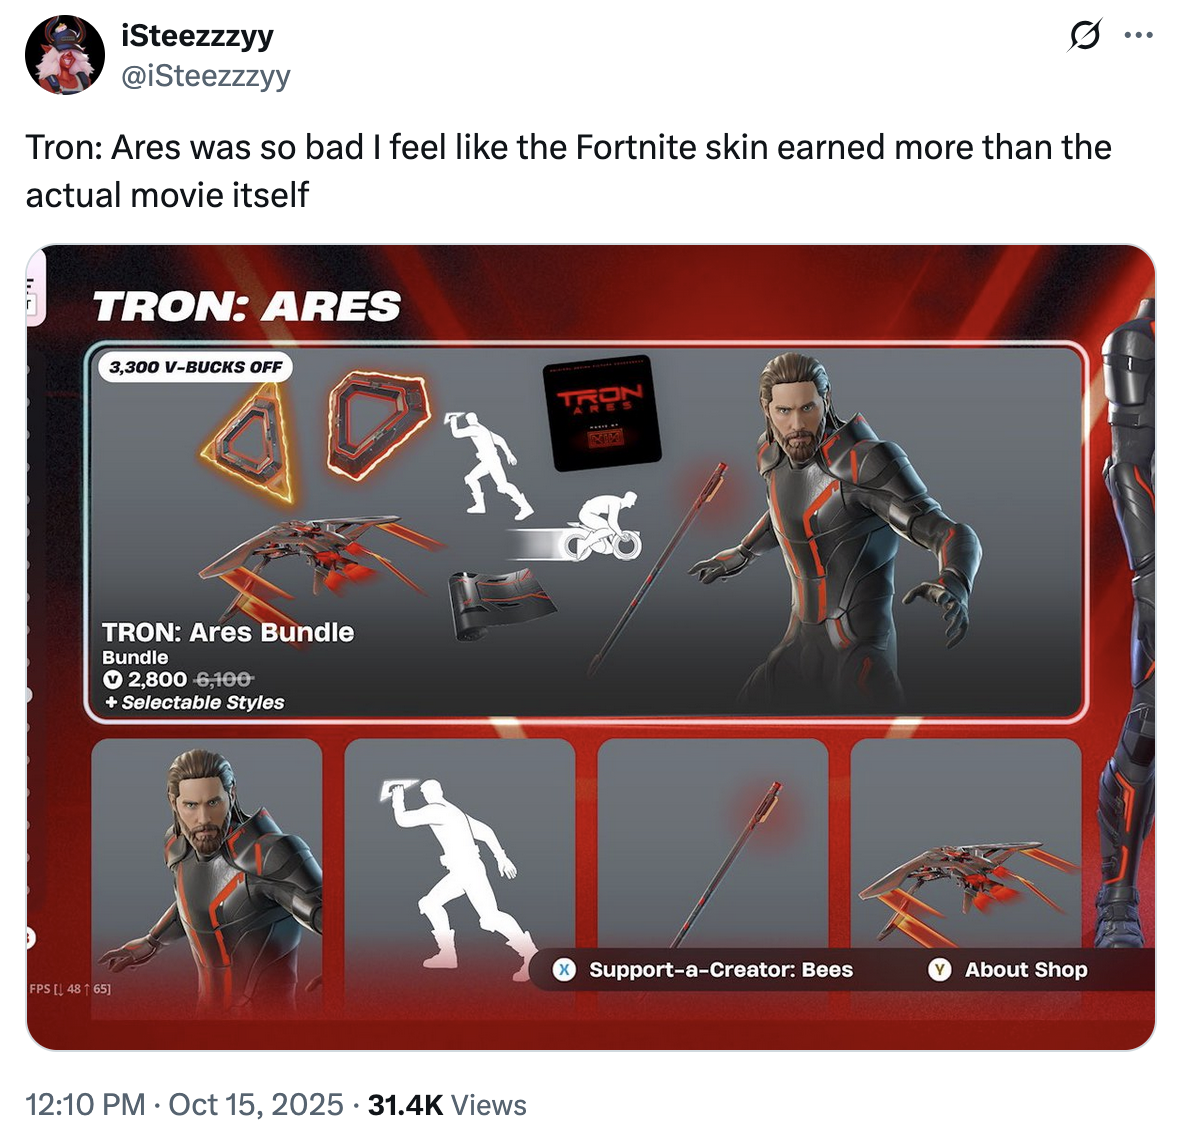Open the @iSteezzzyy handle link

point(205,76)
